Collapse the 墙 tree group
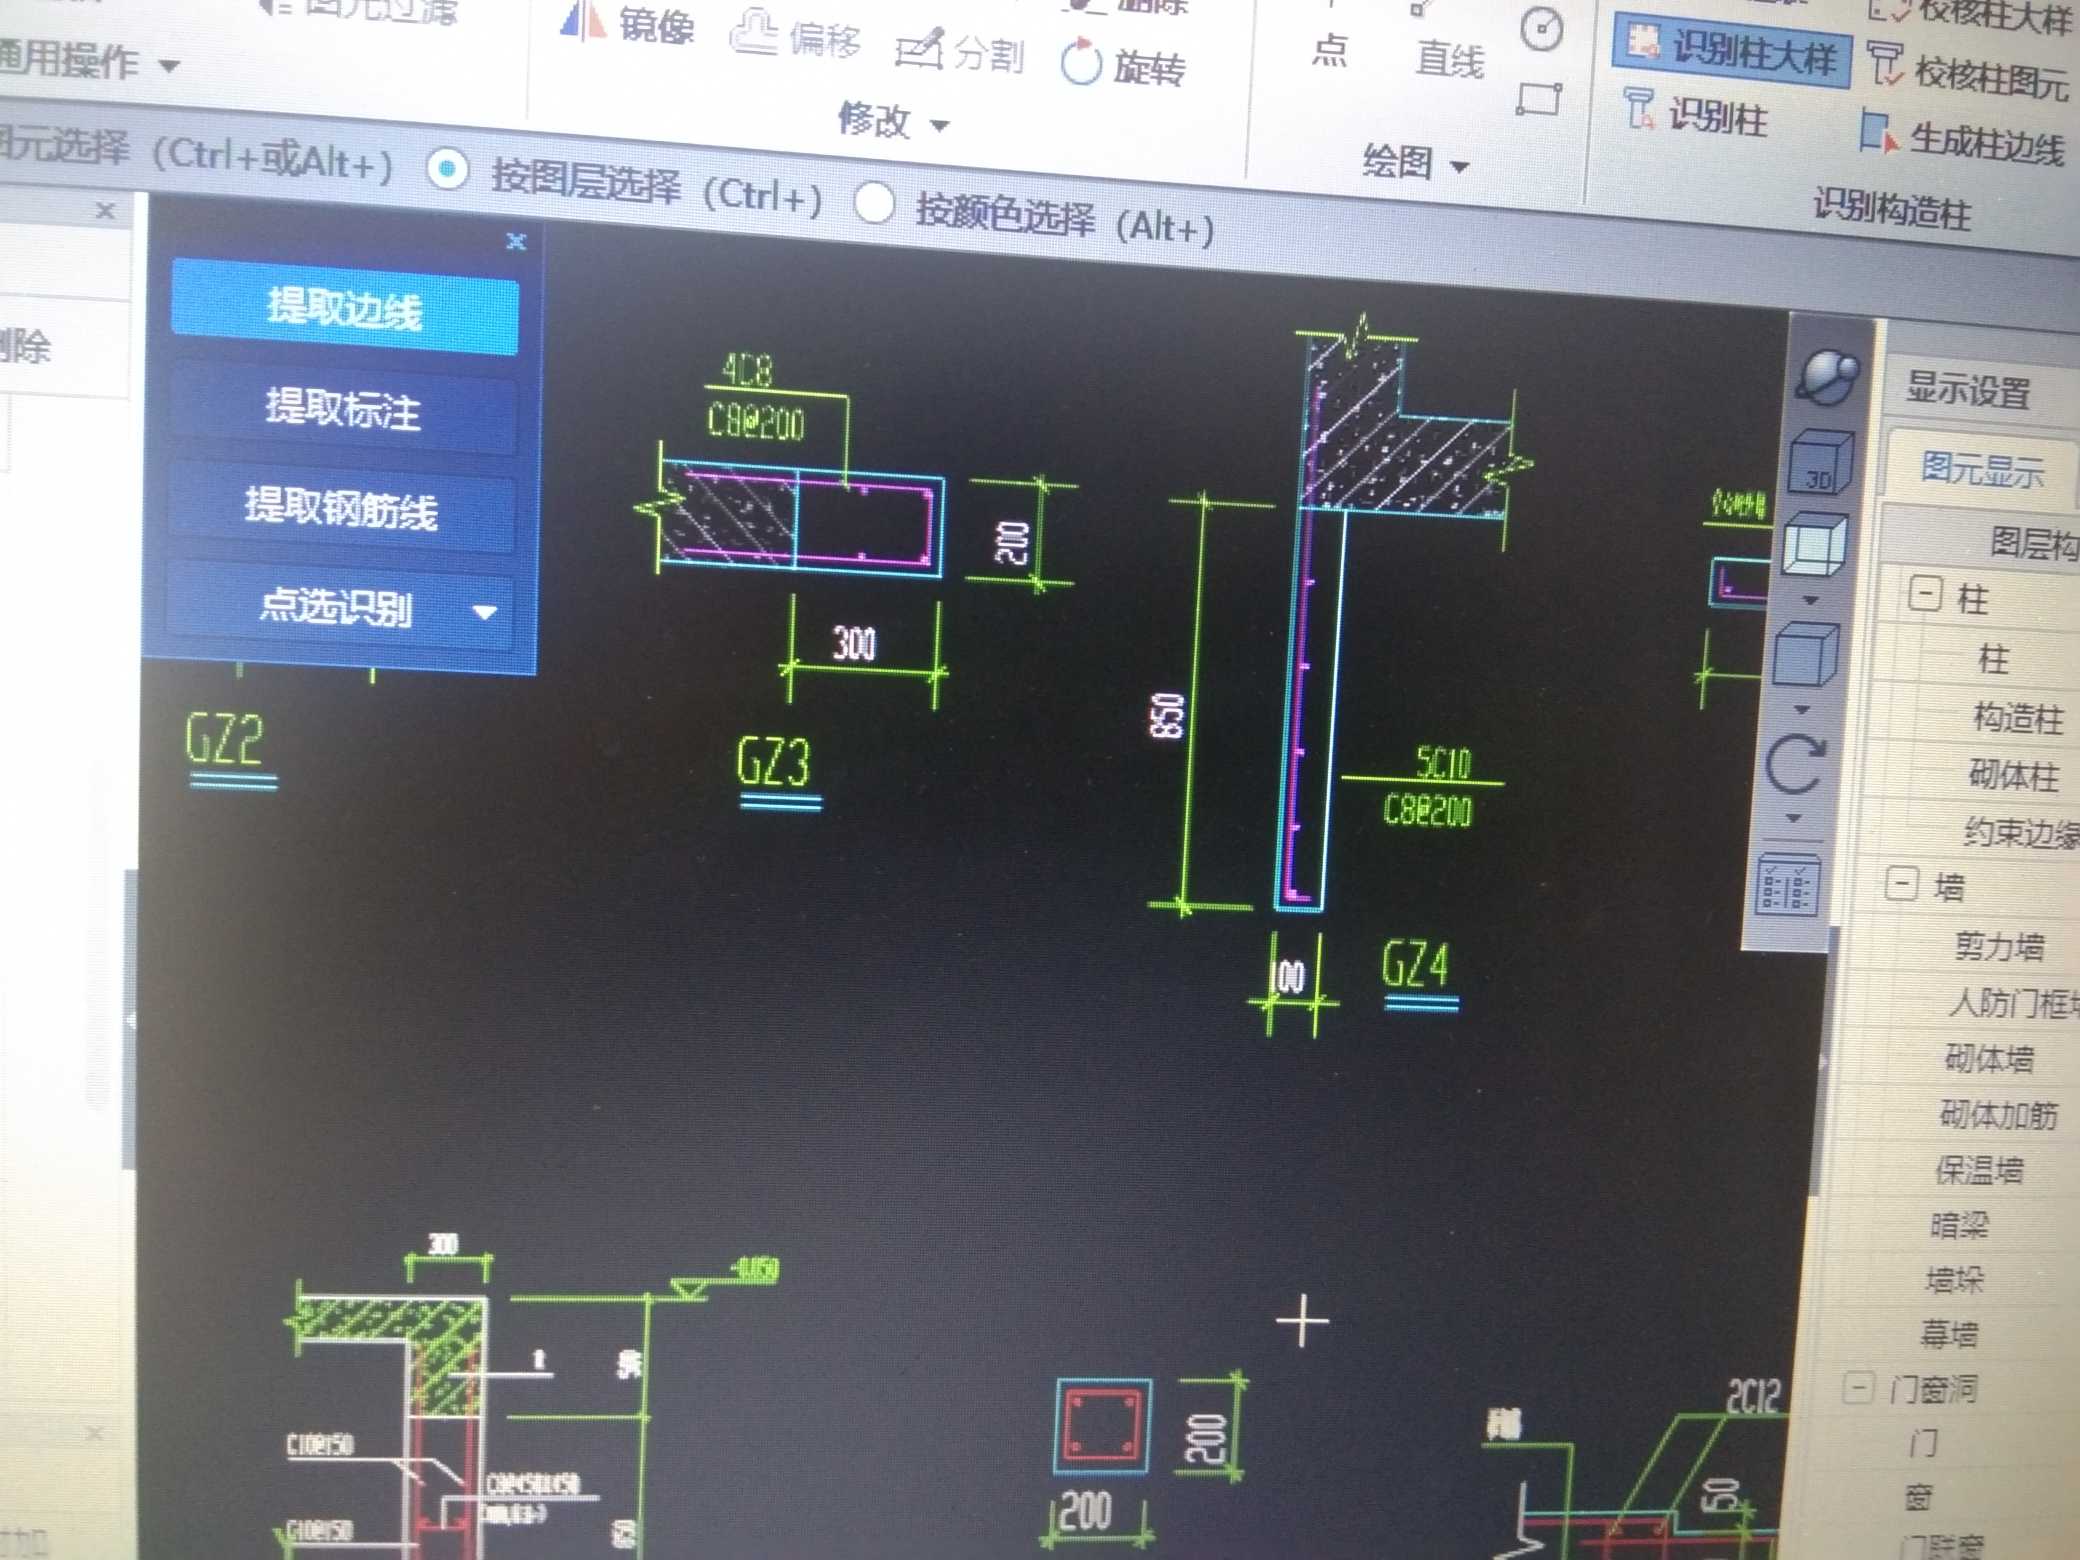 point(1901,884)
